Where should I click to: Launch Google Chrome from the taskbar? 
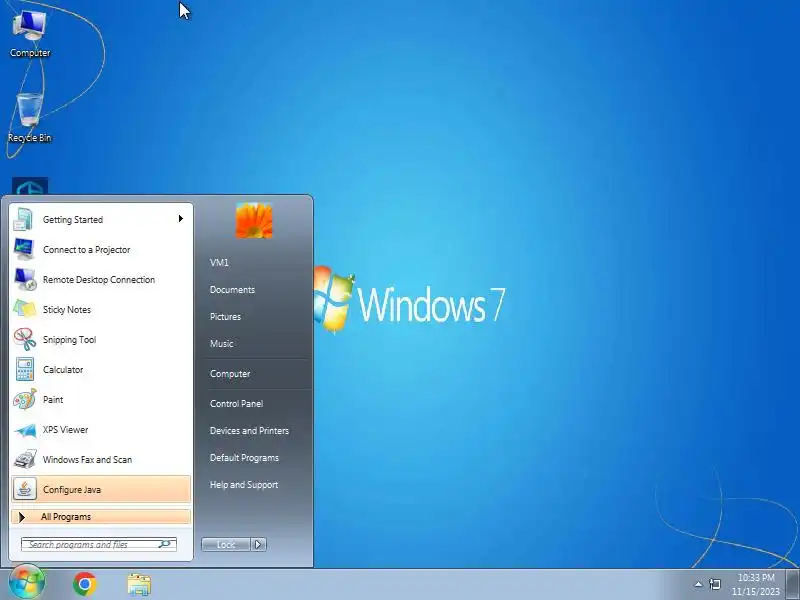85,584
